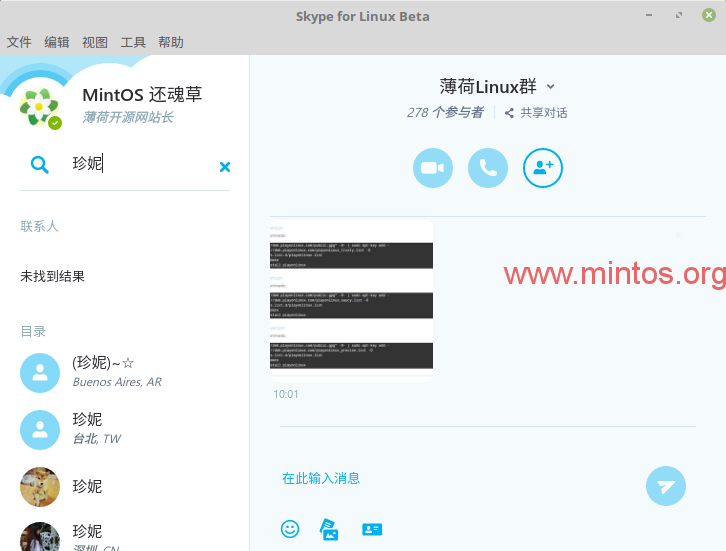
Task: Close the Skype for Linux Beta window
Action: (708, 15)
